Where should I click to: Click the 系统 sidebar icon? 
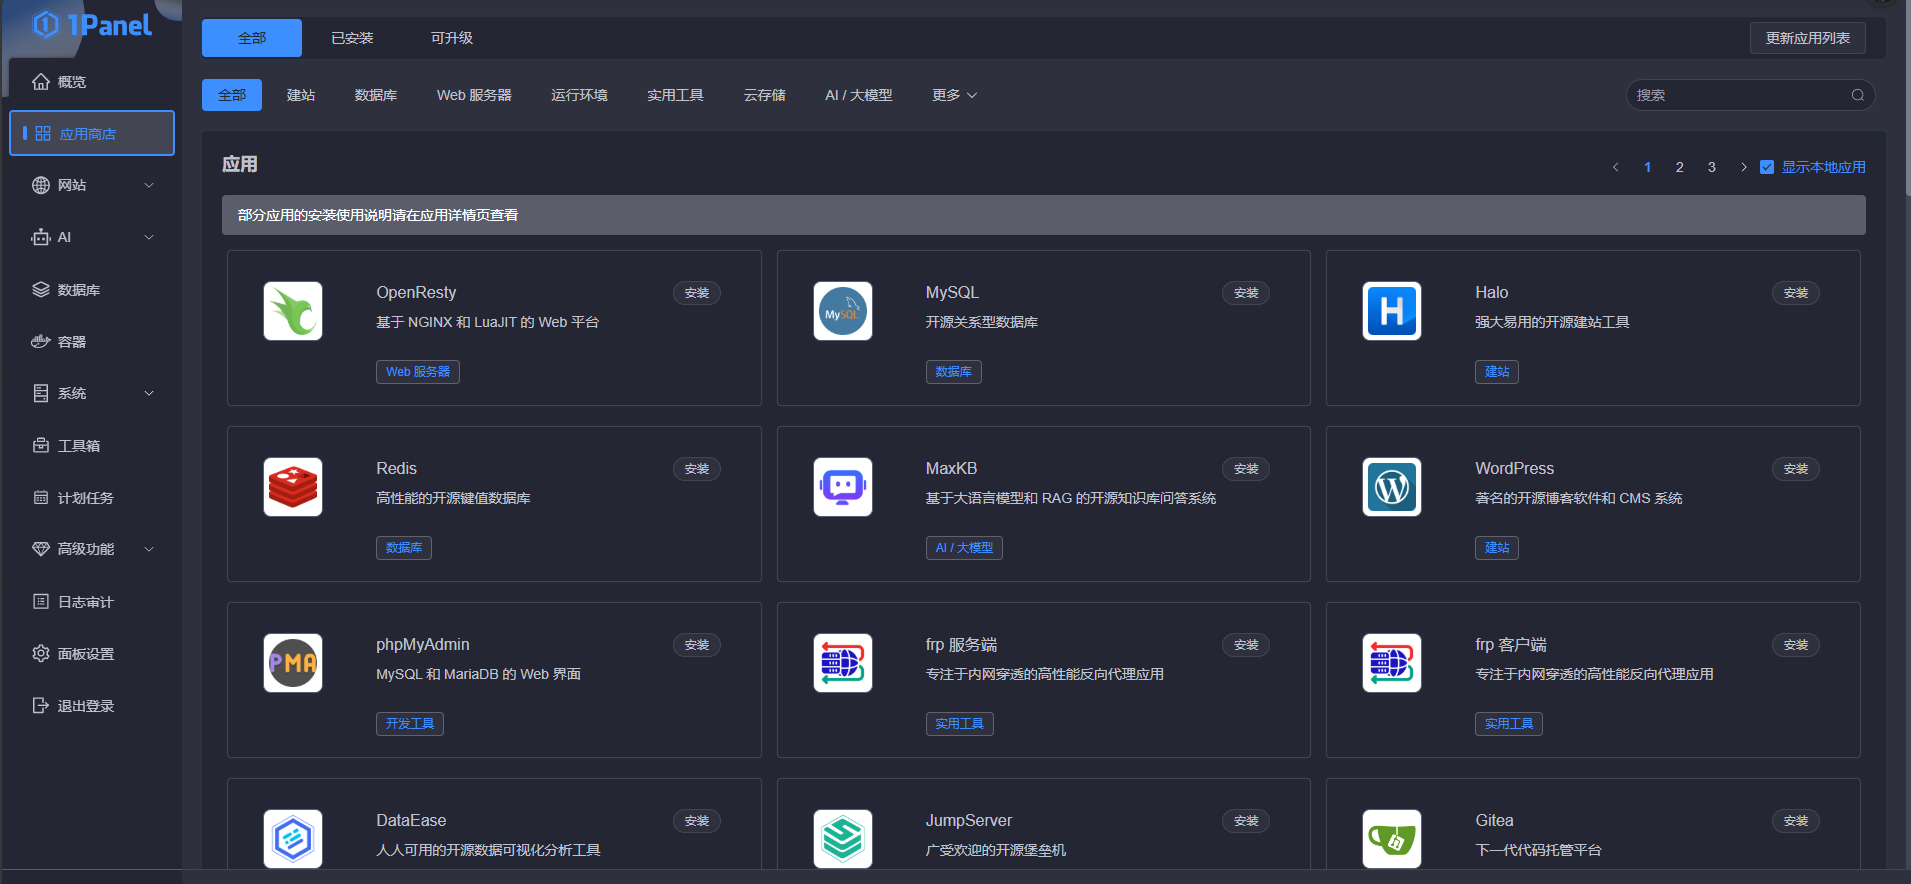tap(41, 394)
